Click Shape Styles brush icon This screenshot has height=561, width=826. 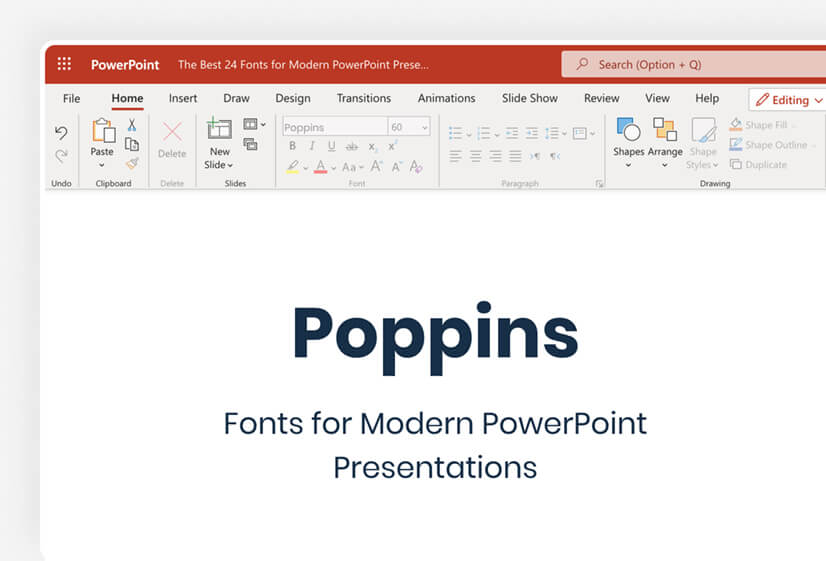[704, 130]
